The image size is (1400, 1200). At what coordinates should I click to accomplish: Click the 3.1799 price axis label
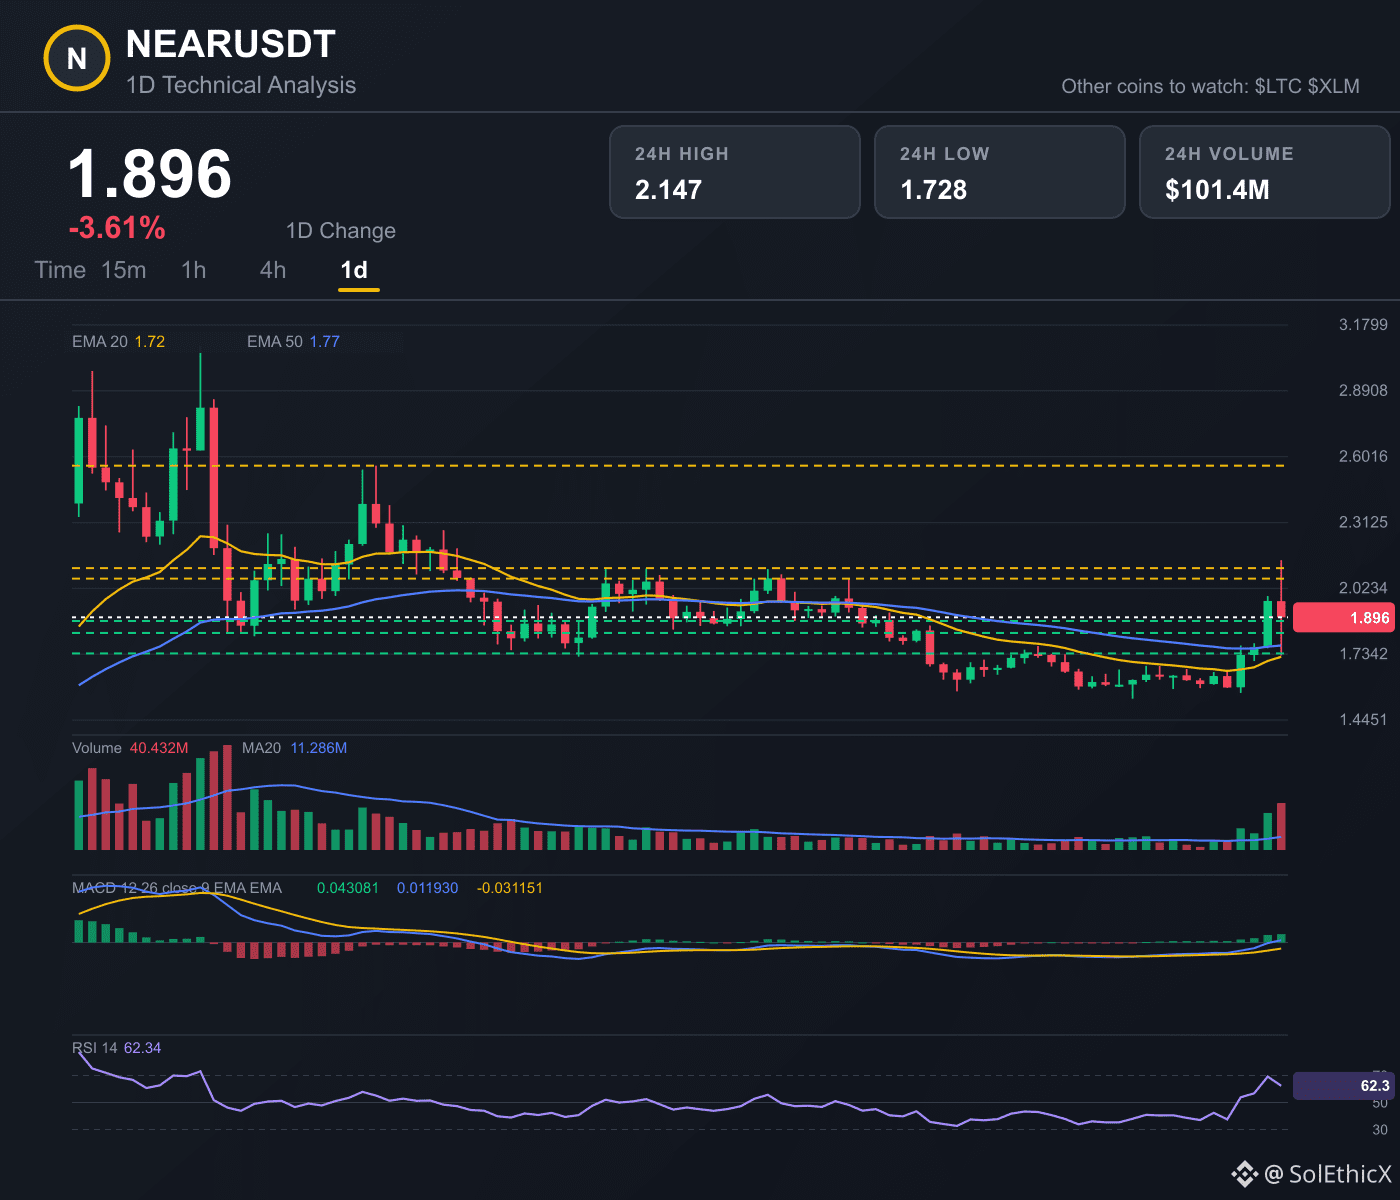click(1363, 324)
